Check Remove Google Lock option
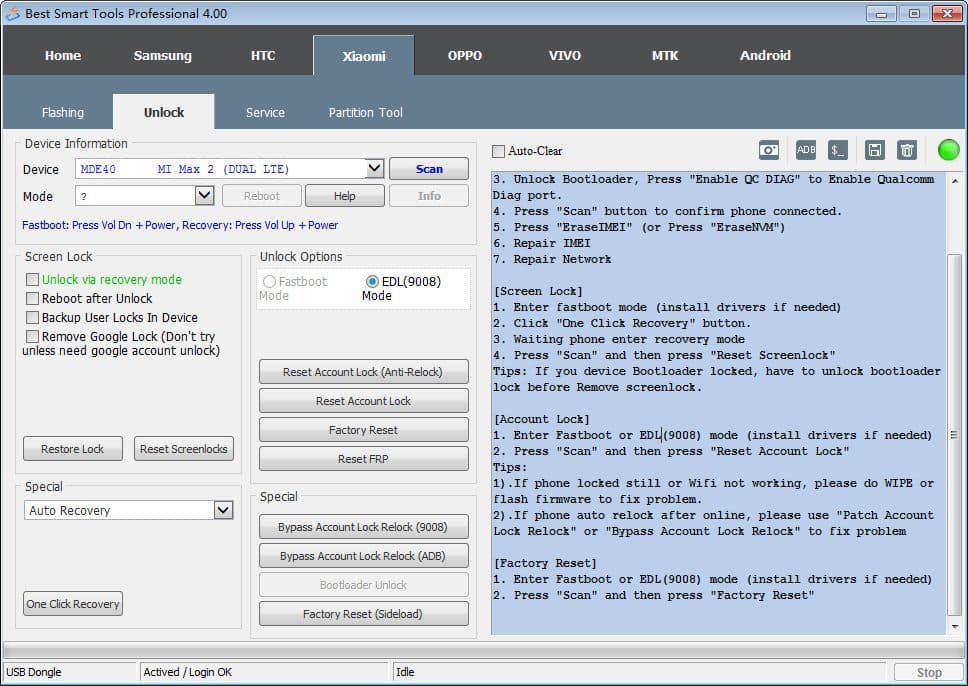The image size is (968, 686). pyautogui.click(x=32, y=337)
